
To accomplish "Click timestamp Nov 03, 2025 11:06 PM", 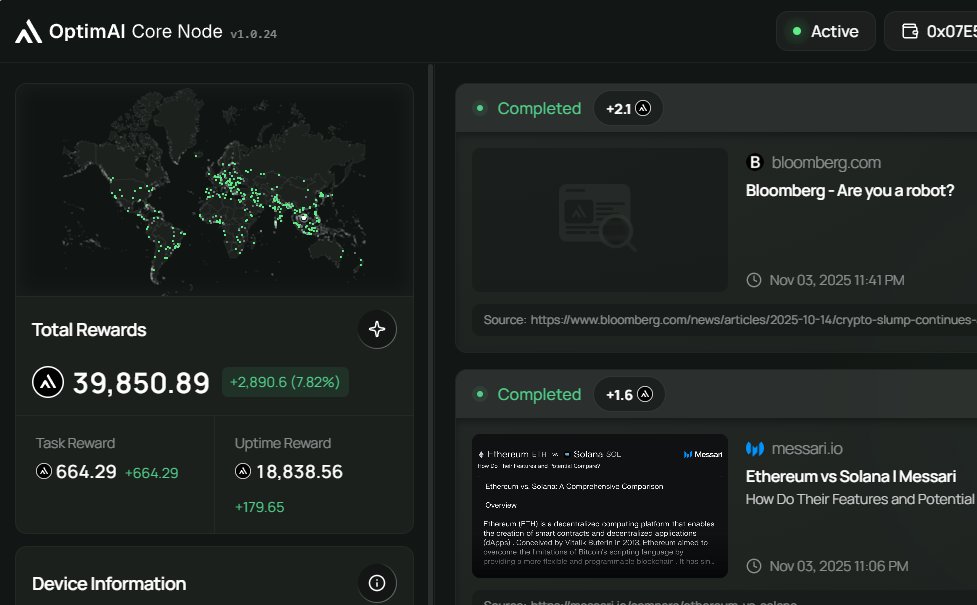I will [839, 566].
